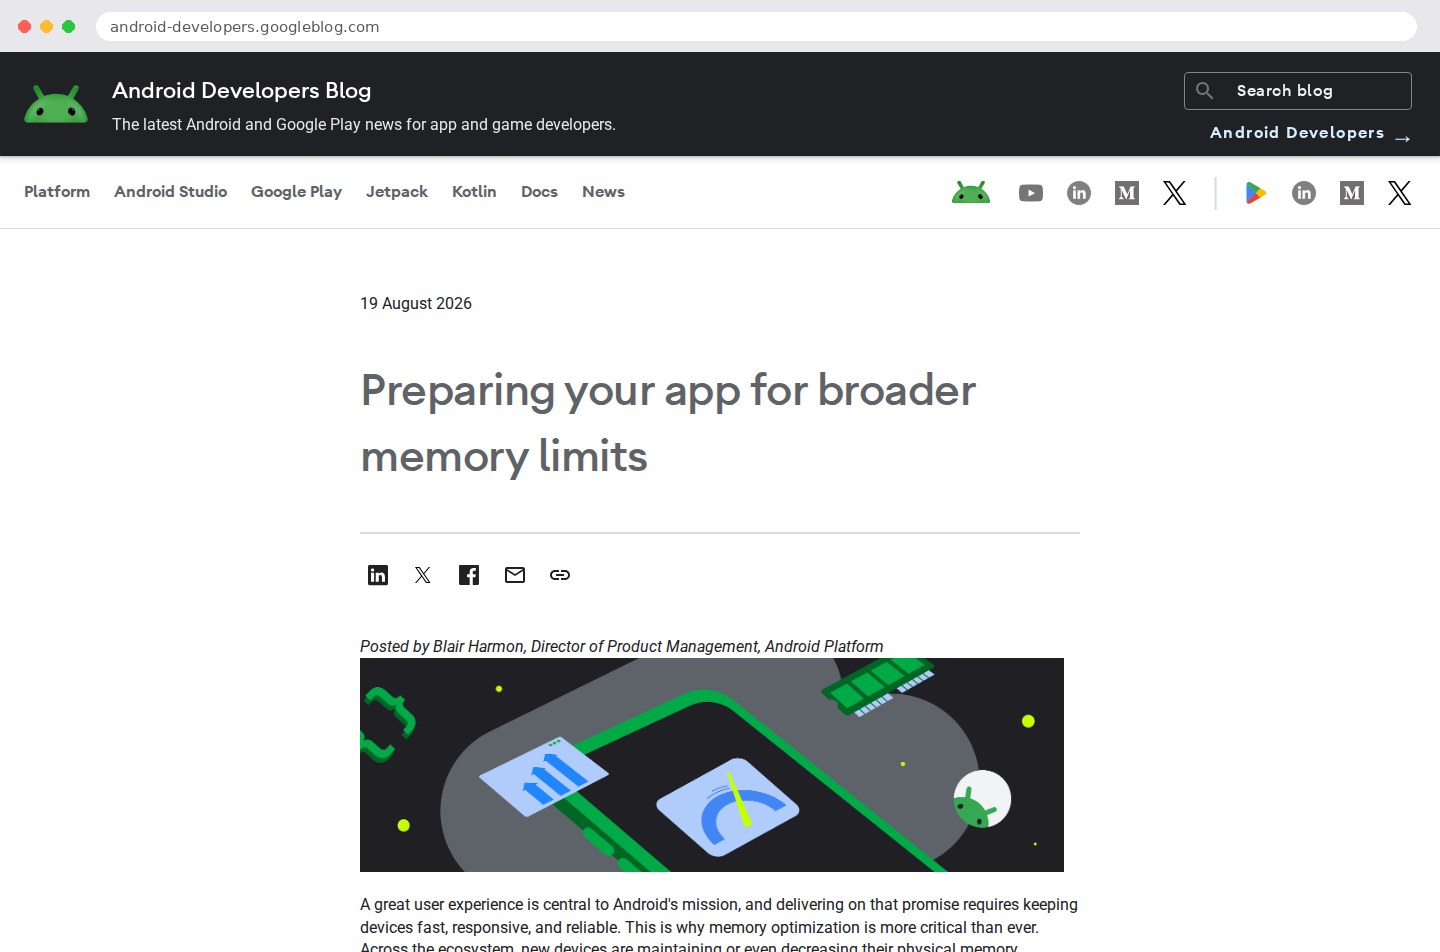
Task: Click the 'Posted by Blair Harmon' byline
Action: coord(622,647)
